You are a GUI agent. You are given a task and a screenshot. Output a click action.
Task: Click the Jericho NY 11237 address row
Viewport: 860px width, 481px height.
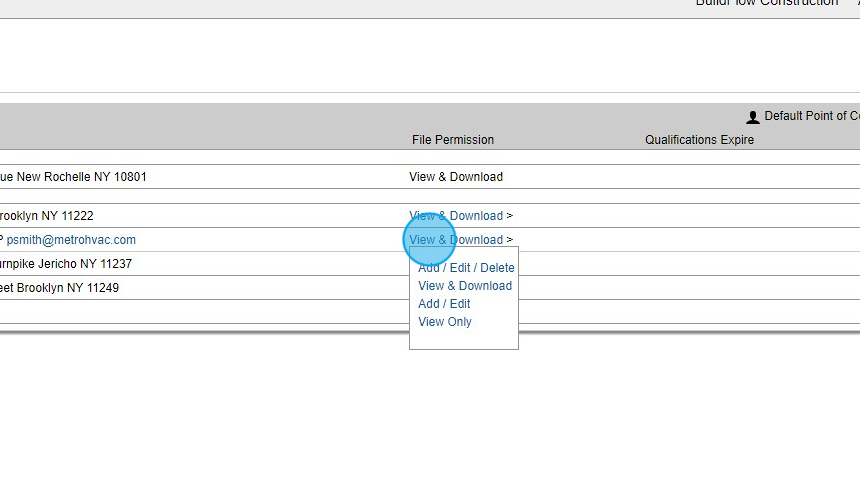[x=66, y=264]
